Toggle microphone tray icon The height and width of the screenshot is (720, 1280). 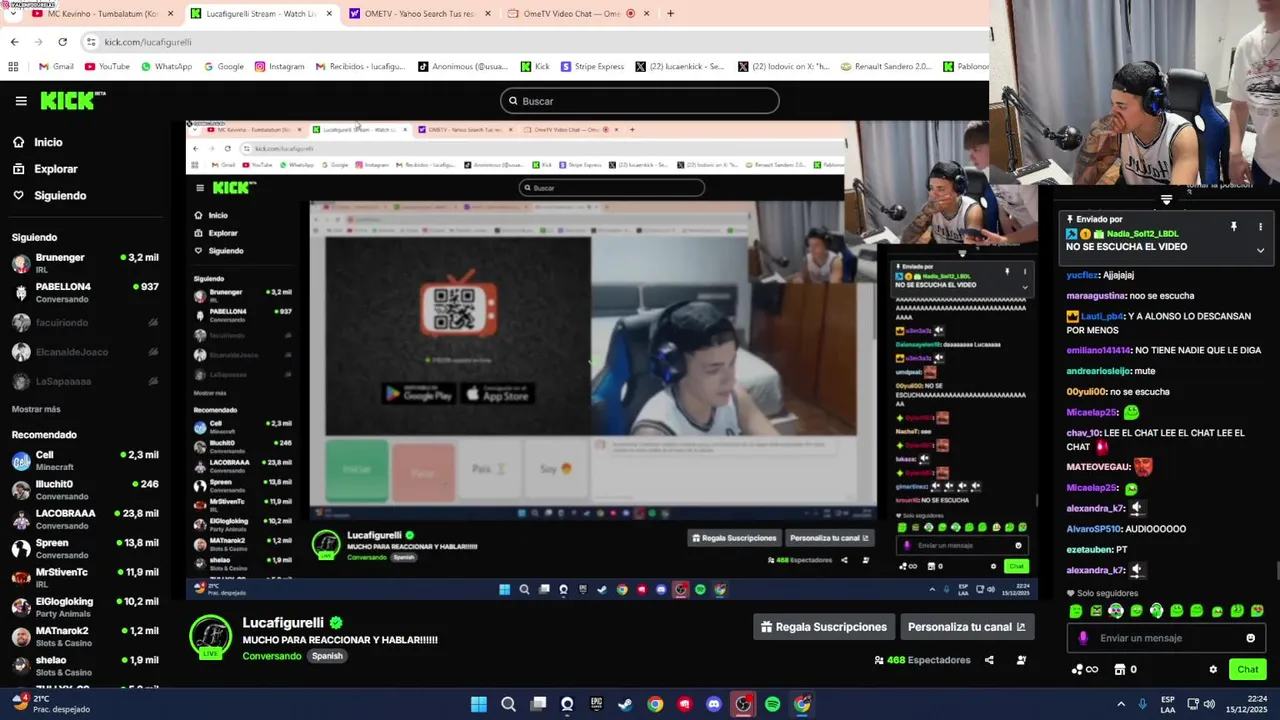1143,704
